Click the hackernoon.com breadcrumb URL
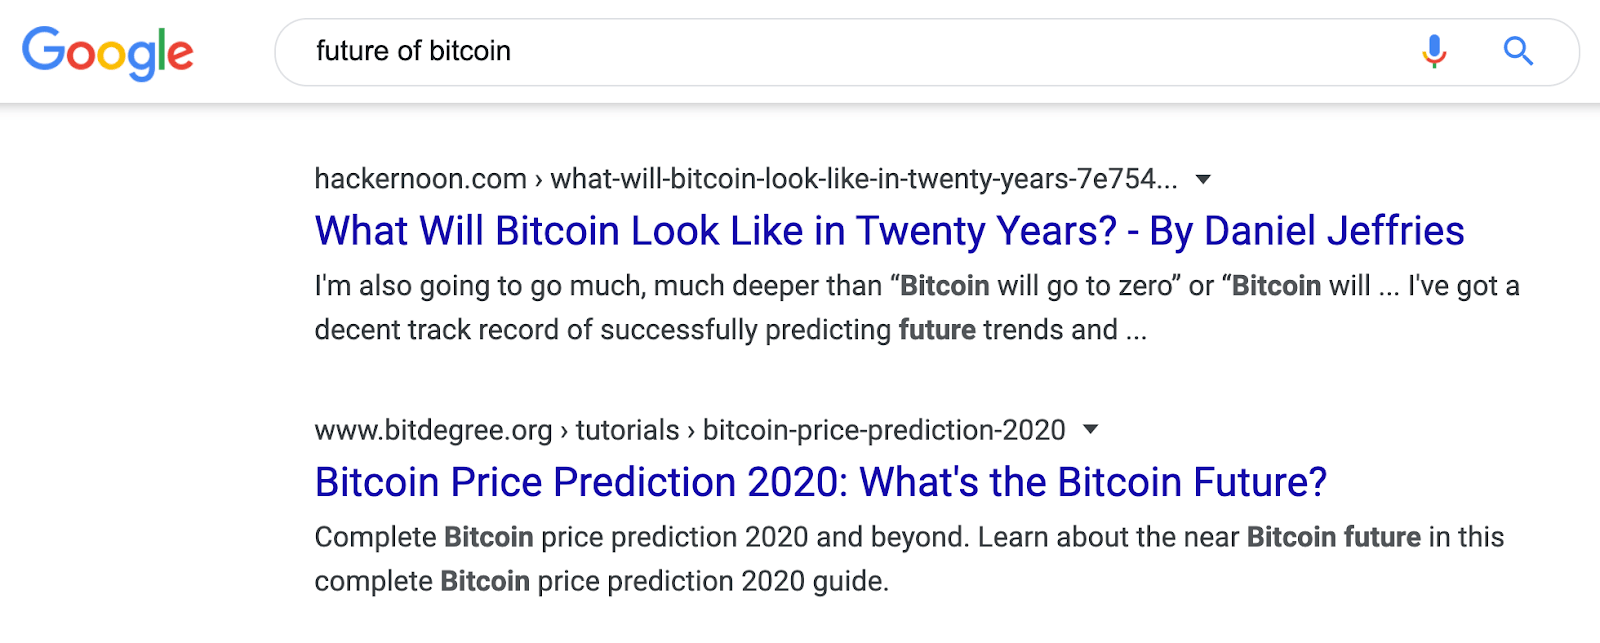Screen dimensions: 1600x643 point(421,179)
